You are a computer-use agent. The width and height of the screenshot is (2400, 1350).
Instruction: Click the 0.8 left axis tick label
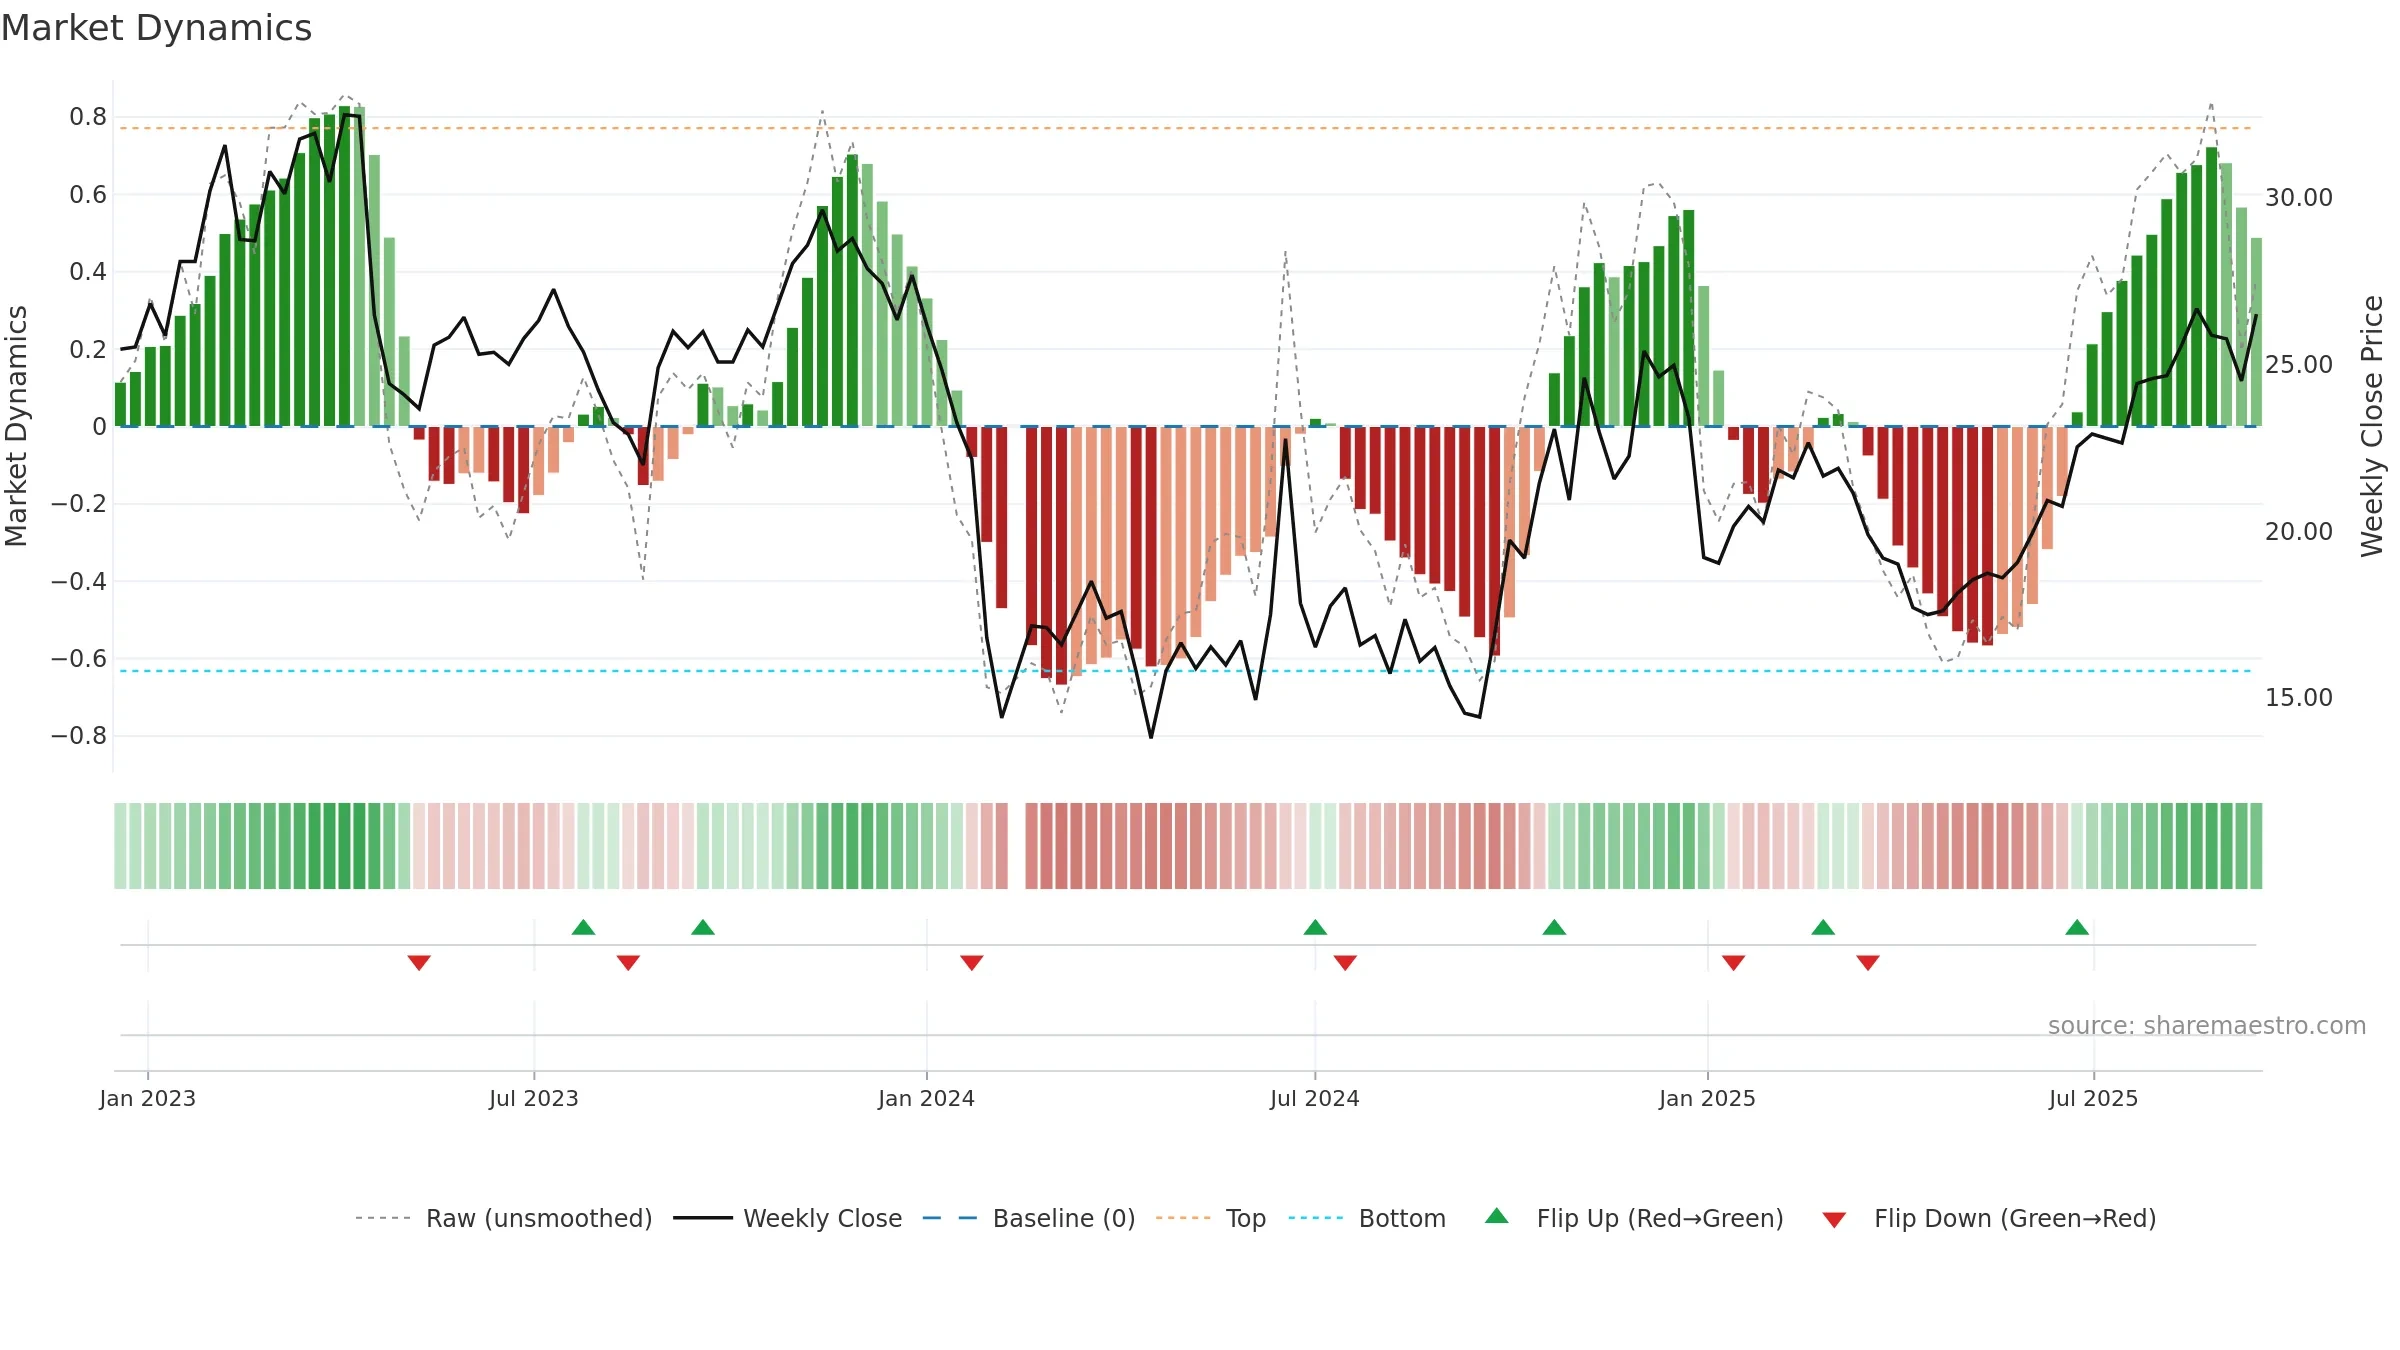click(x=88, y=117)
